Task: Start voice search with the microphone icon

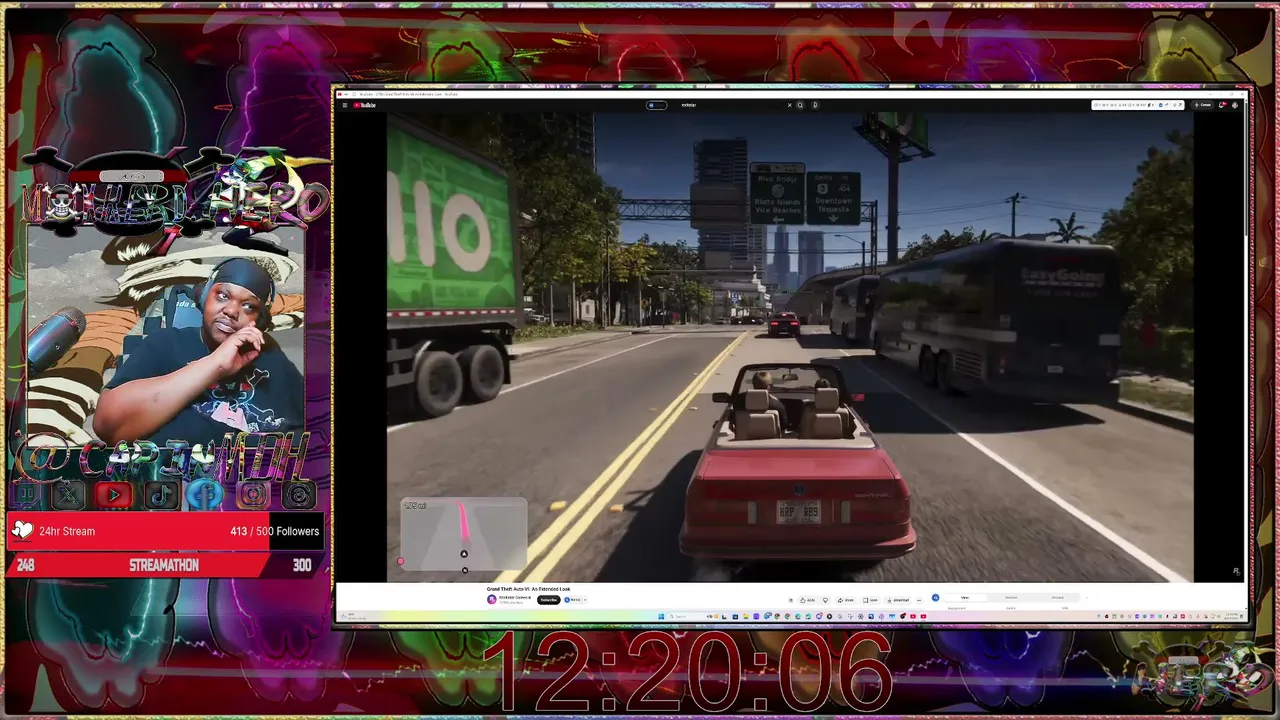Action: [x=815, y=105]
